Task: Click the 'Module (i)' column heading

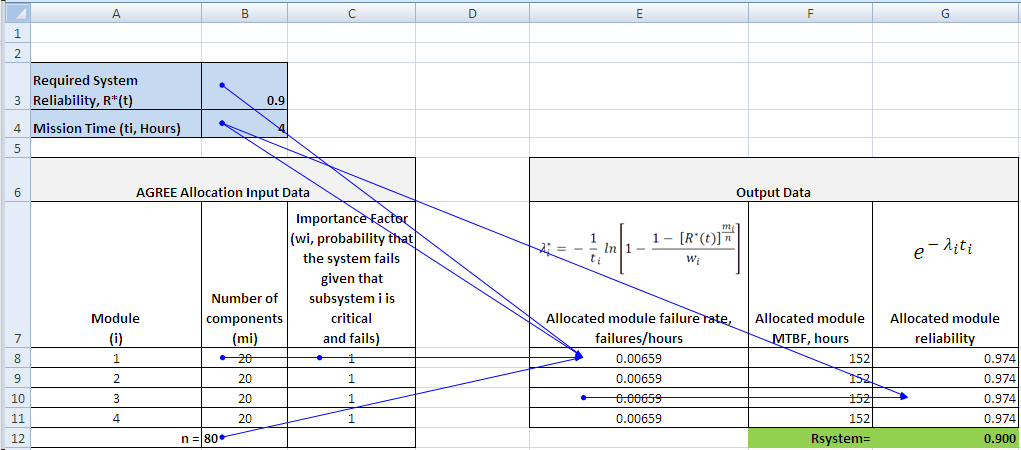Action: pos(116,274)
